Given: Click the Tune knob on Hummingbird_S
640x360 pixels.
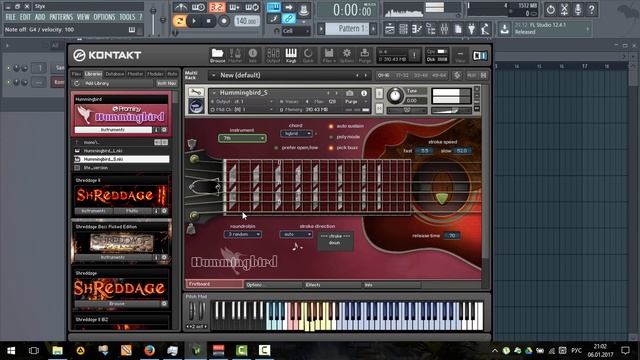Looking at the screenshot, I should [394, 96].
